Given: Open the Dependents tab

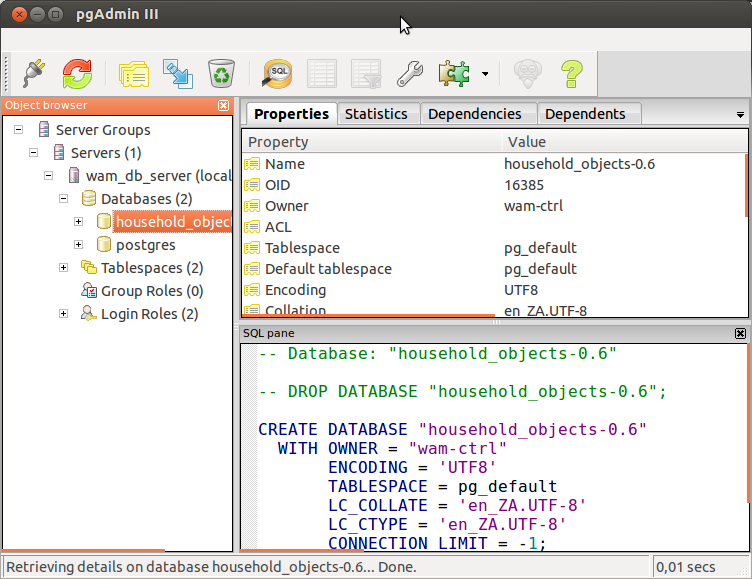Looking at the screenshot, I should (x=585, y=114).
